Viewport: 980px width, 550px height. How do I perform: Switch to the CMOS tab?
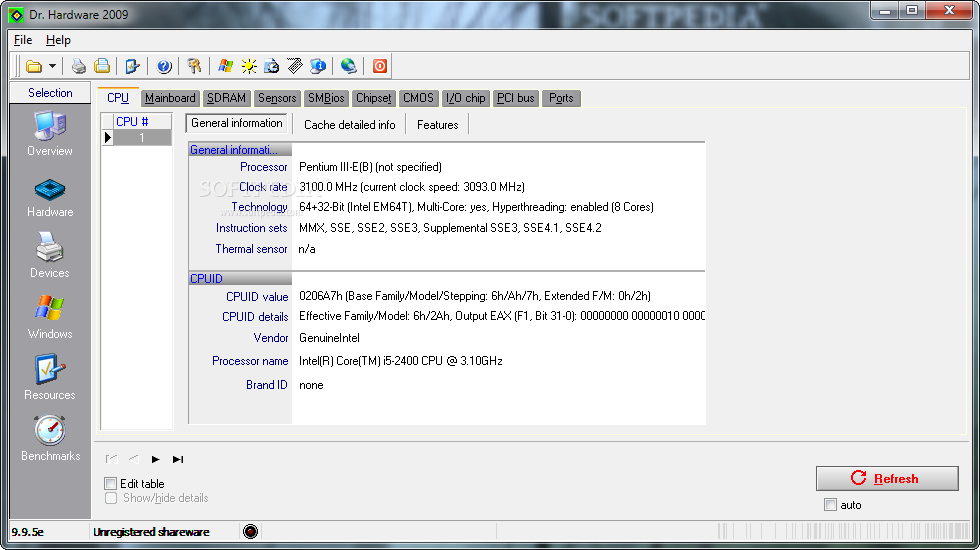point(418,98)
